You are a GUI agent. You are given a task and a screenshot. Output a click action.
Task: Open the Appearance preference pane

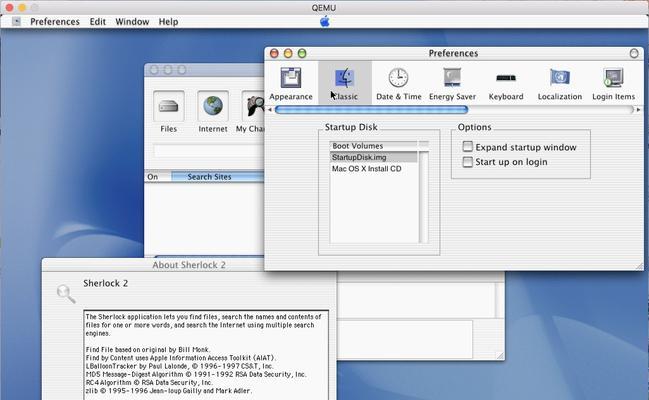point(291,84)
